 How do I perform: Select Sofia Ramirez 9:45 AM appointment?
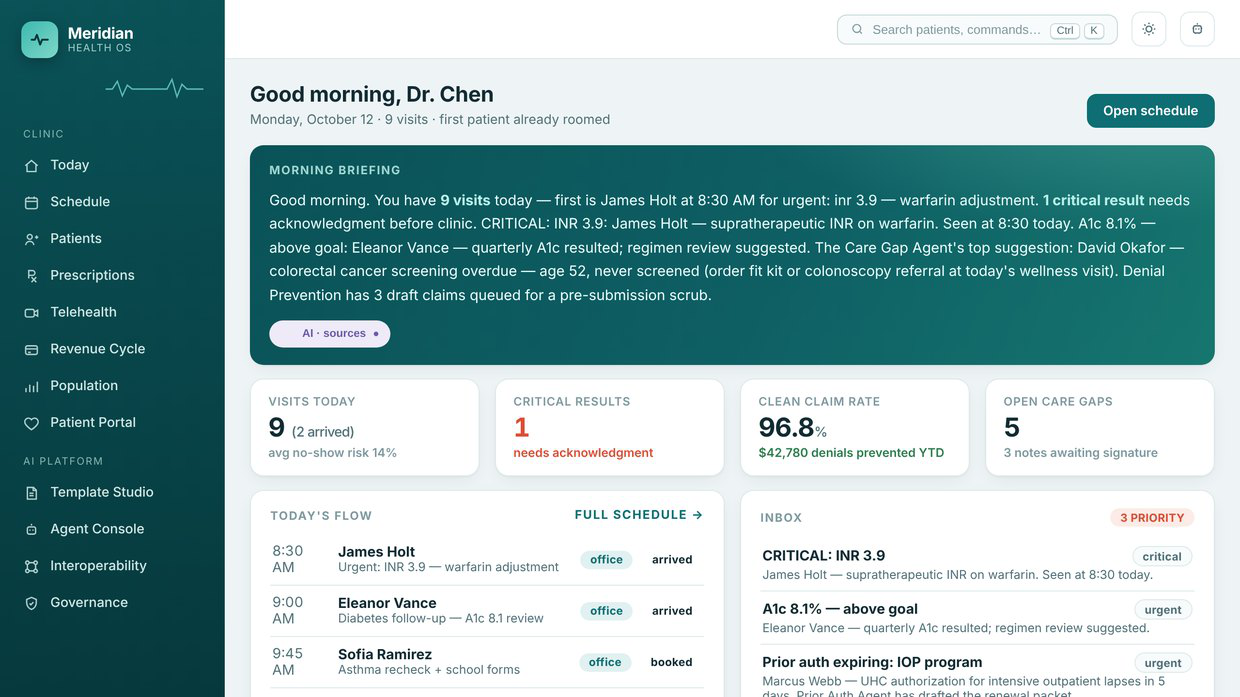tap(487, 662)
